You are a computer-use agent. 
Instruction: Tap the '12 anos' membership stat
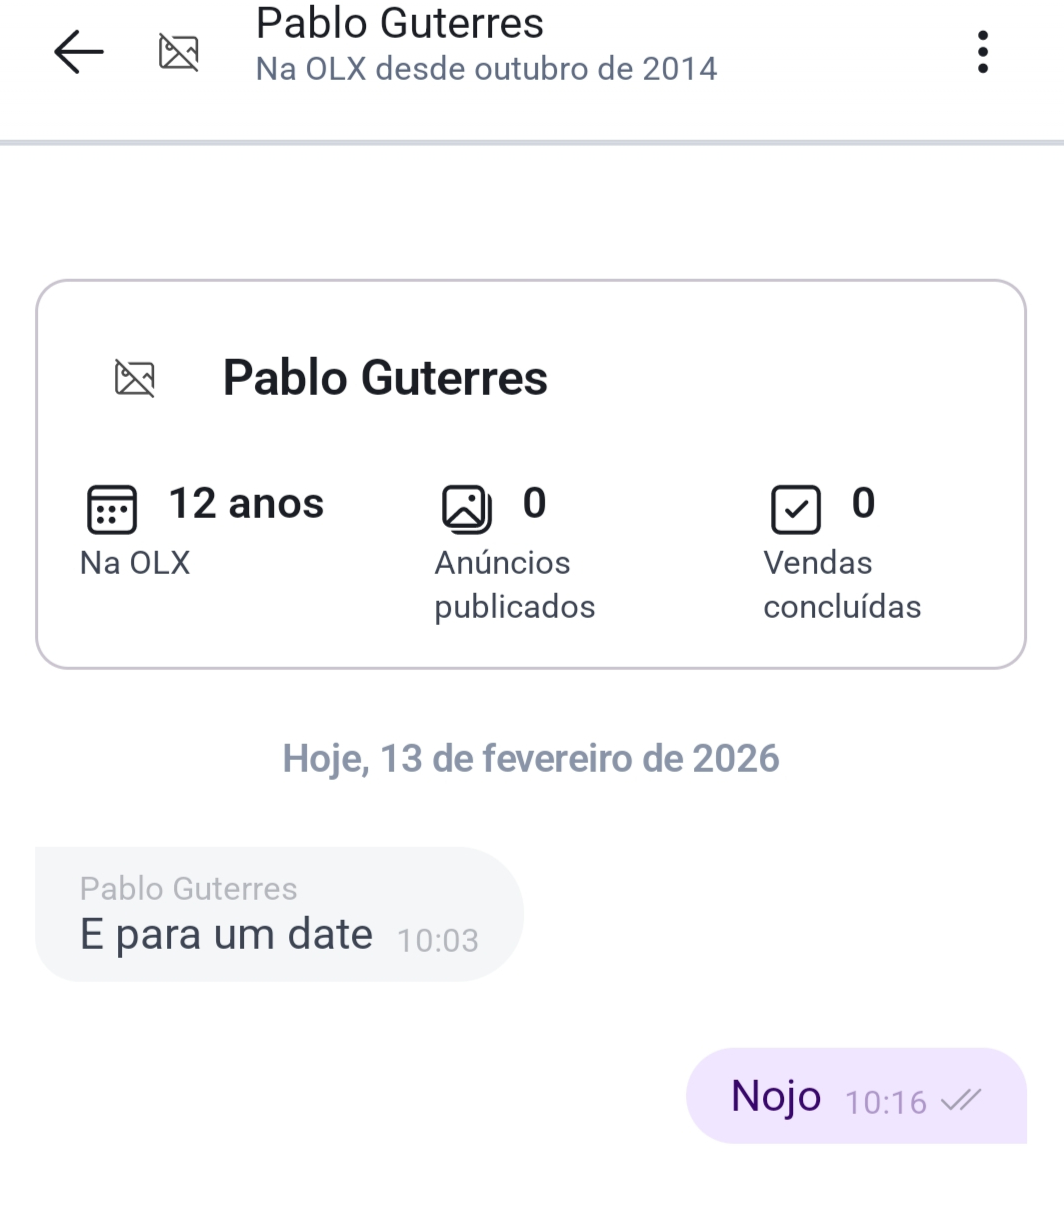(246, 503)
